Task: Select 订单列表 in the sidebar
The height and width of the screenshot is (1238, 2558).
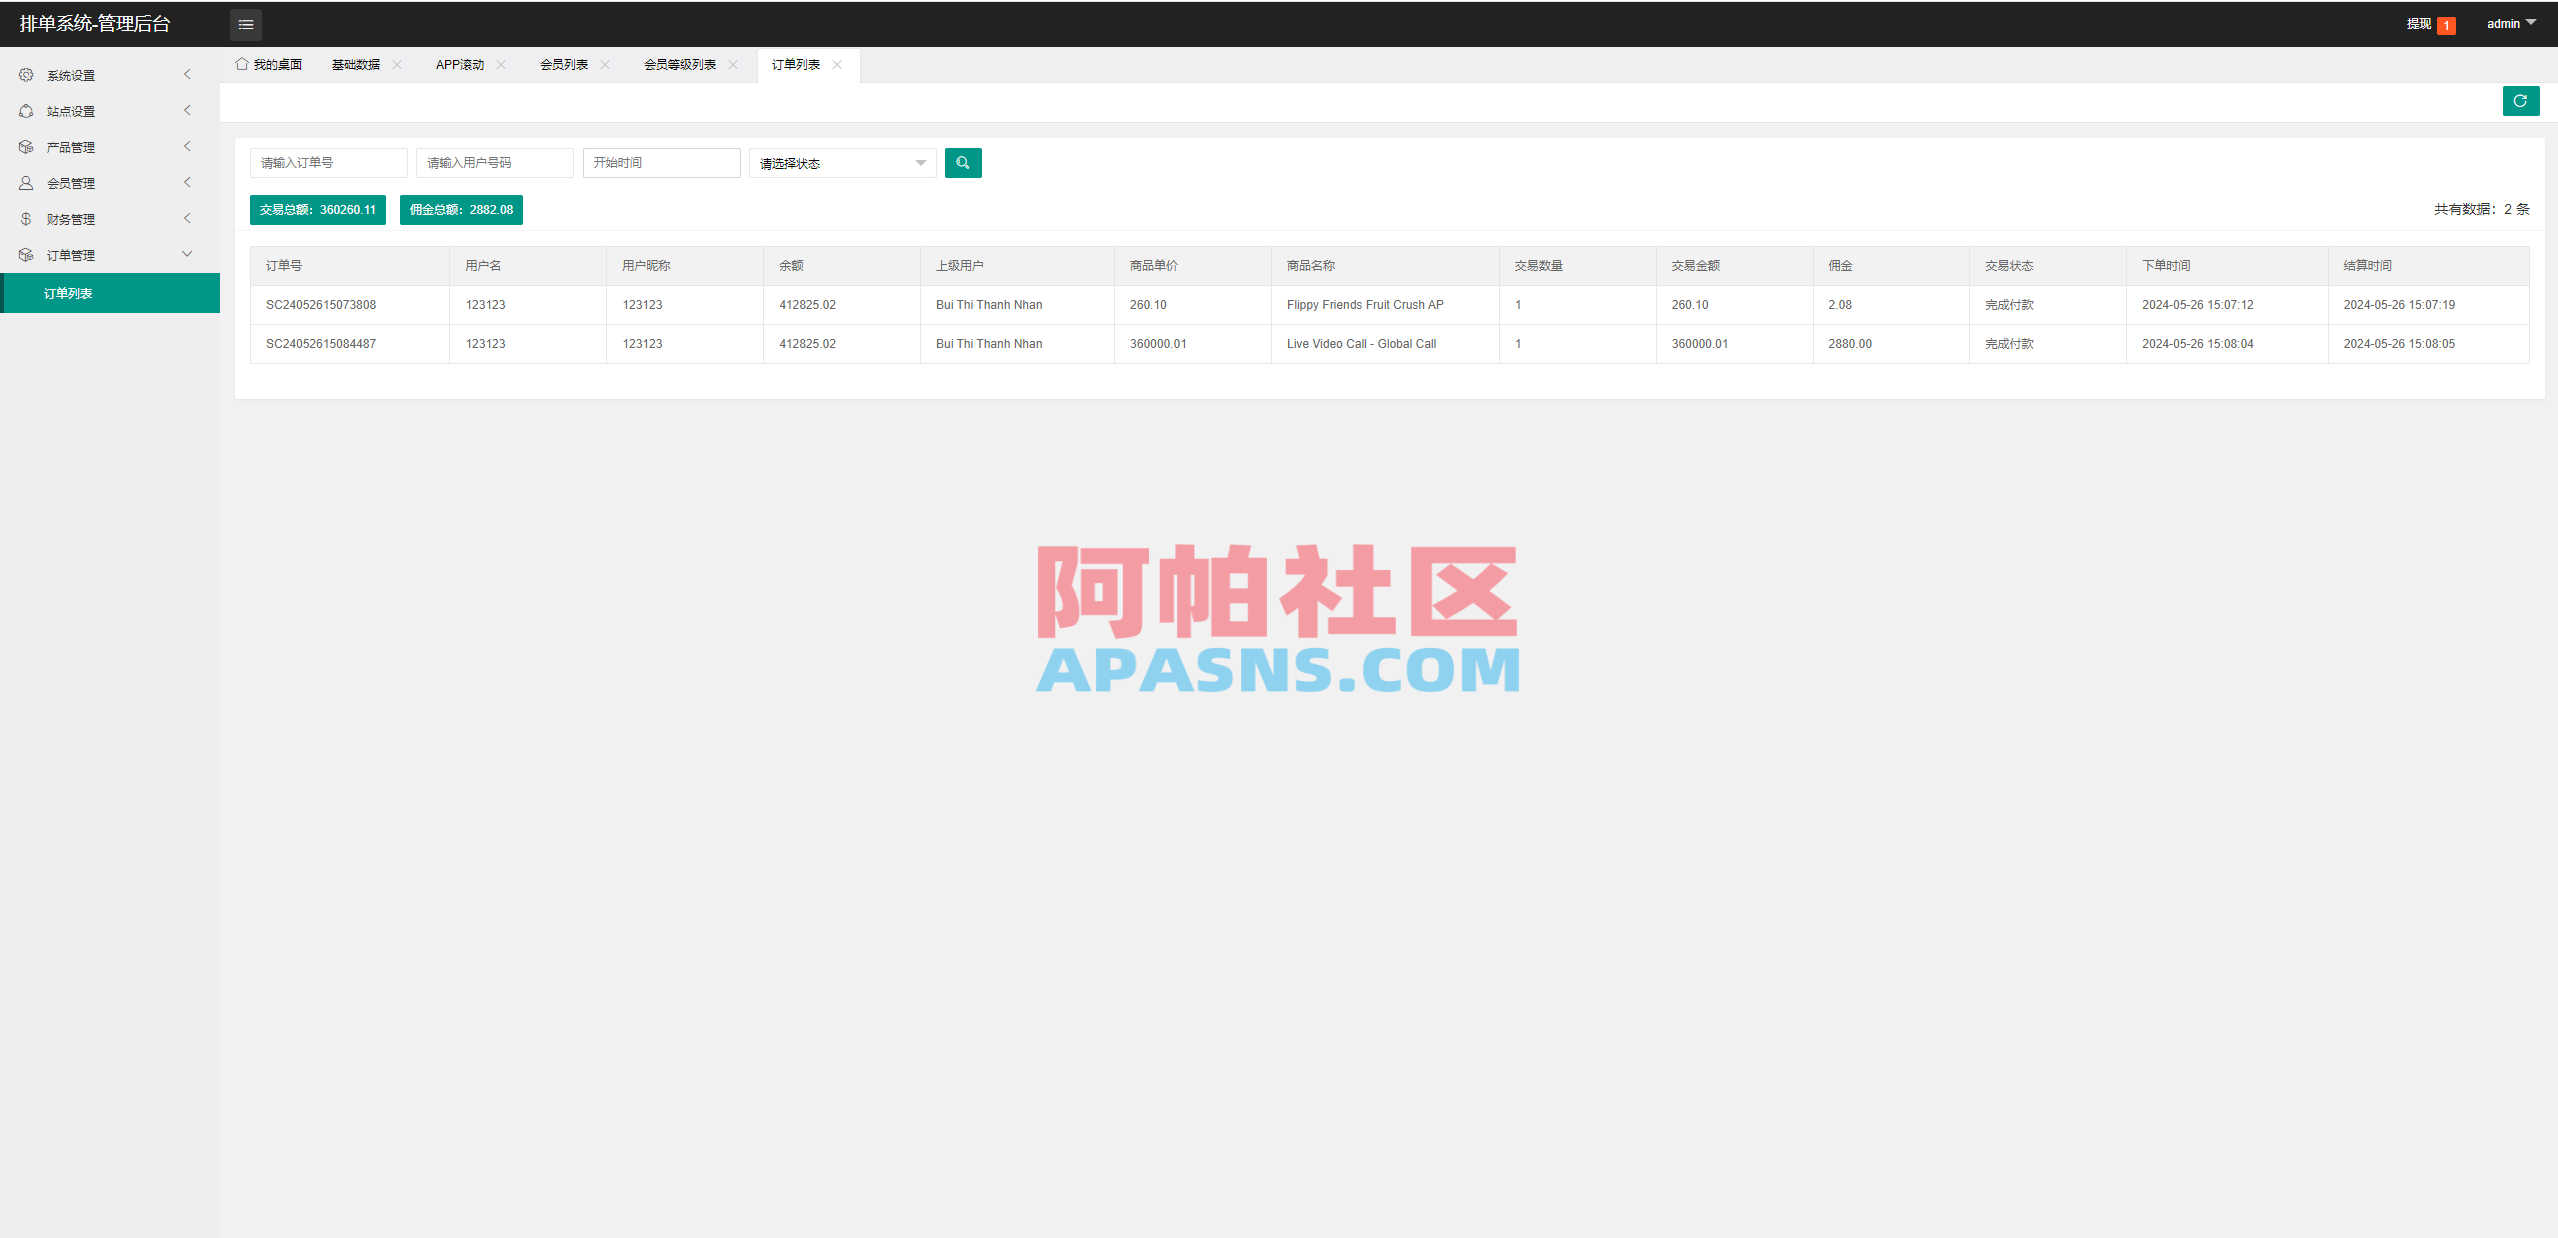Action: 66,293
